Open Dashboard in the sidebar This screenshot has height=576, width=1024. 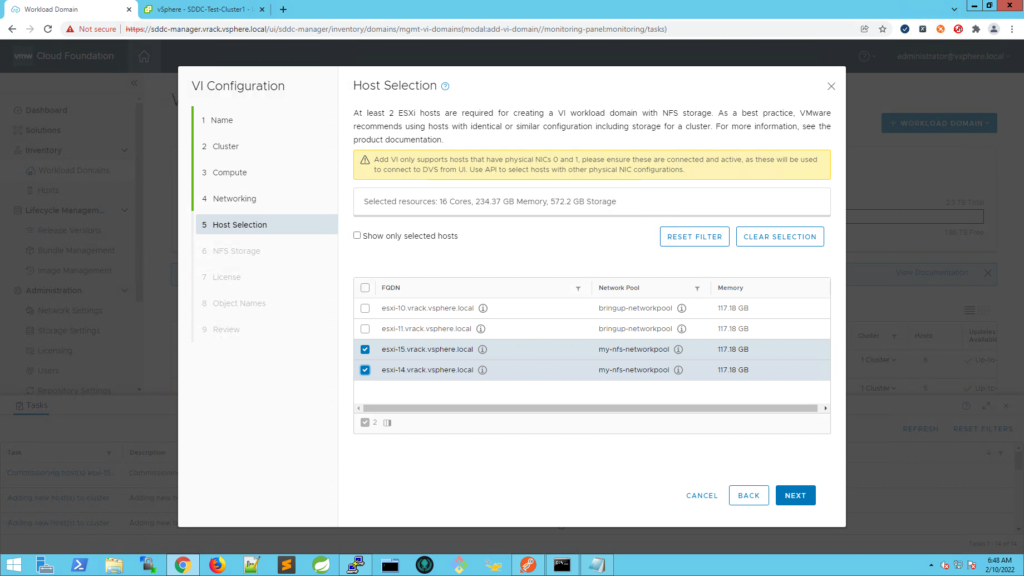tap(46, 110)
